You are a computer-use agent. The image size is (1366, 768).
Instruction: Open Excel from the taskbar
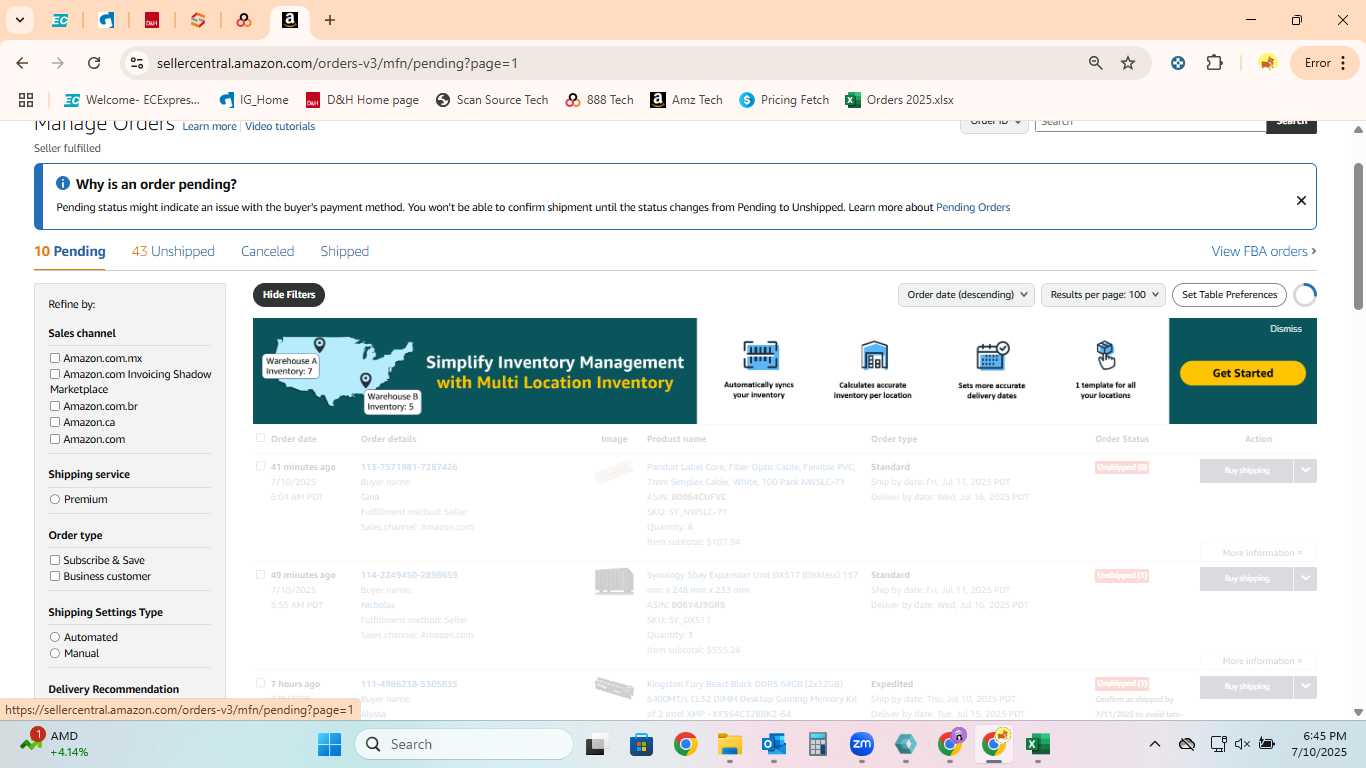1037,744
